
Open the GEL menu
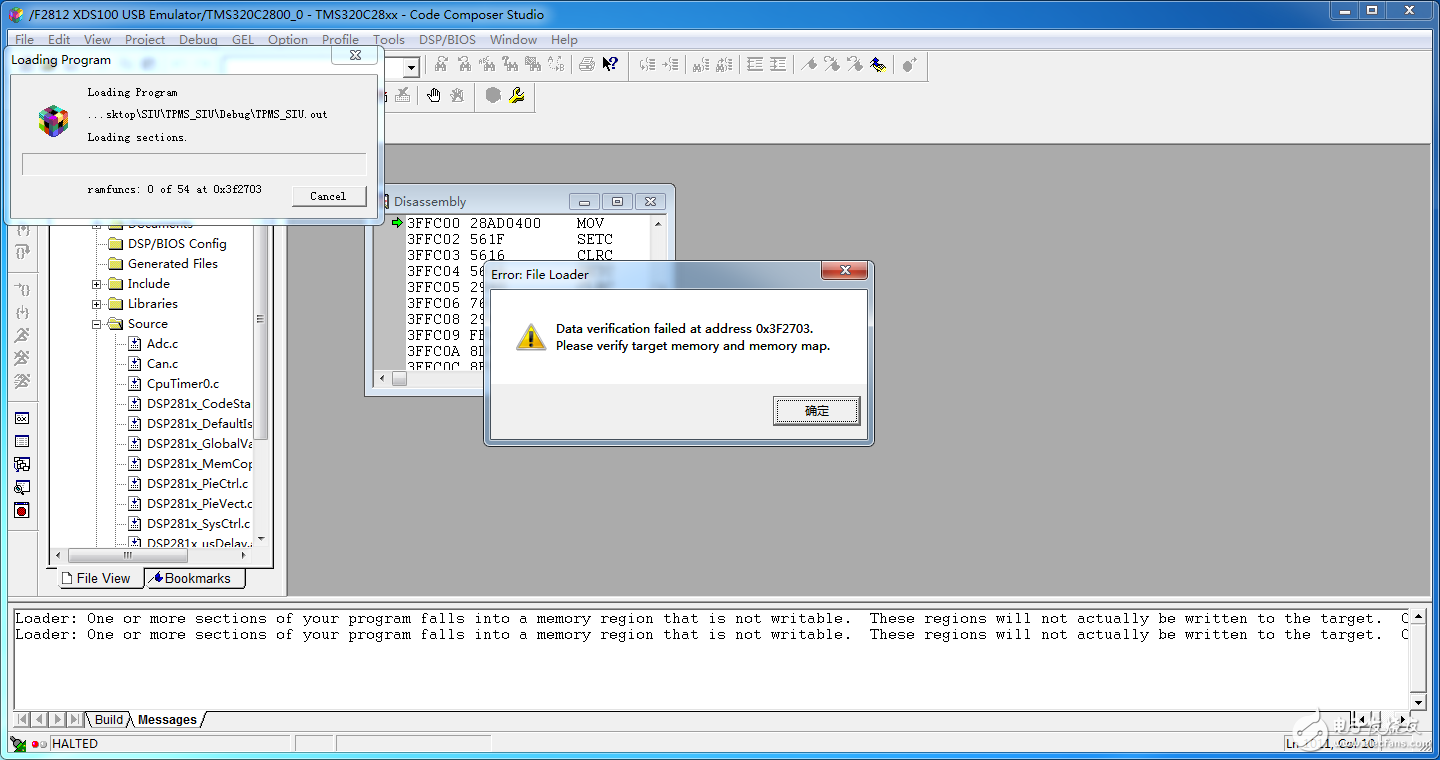[x=243, y=40]
